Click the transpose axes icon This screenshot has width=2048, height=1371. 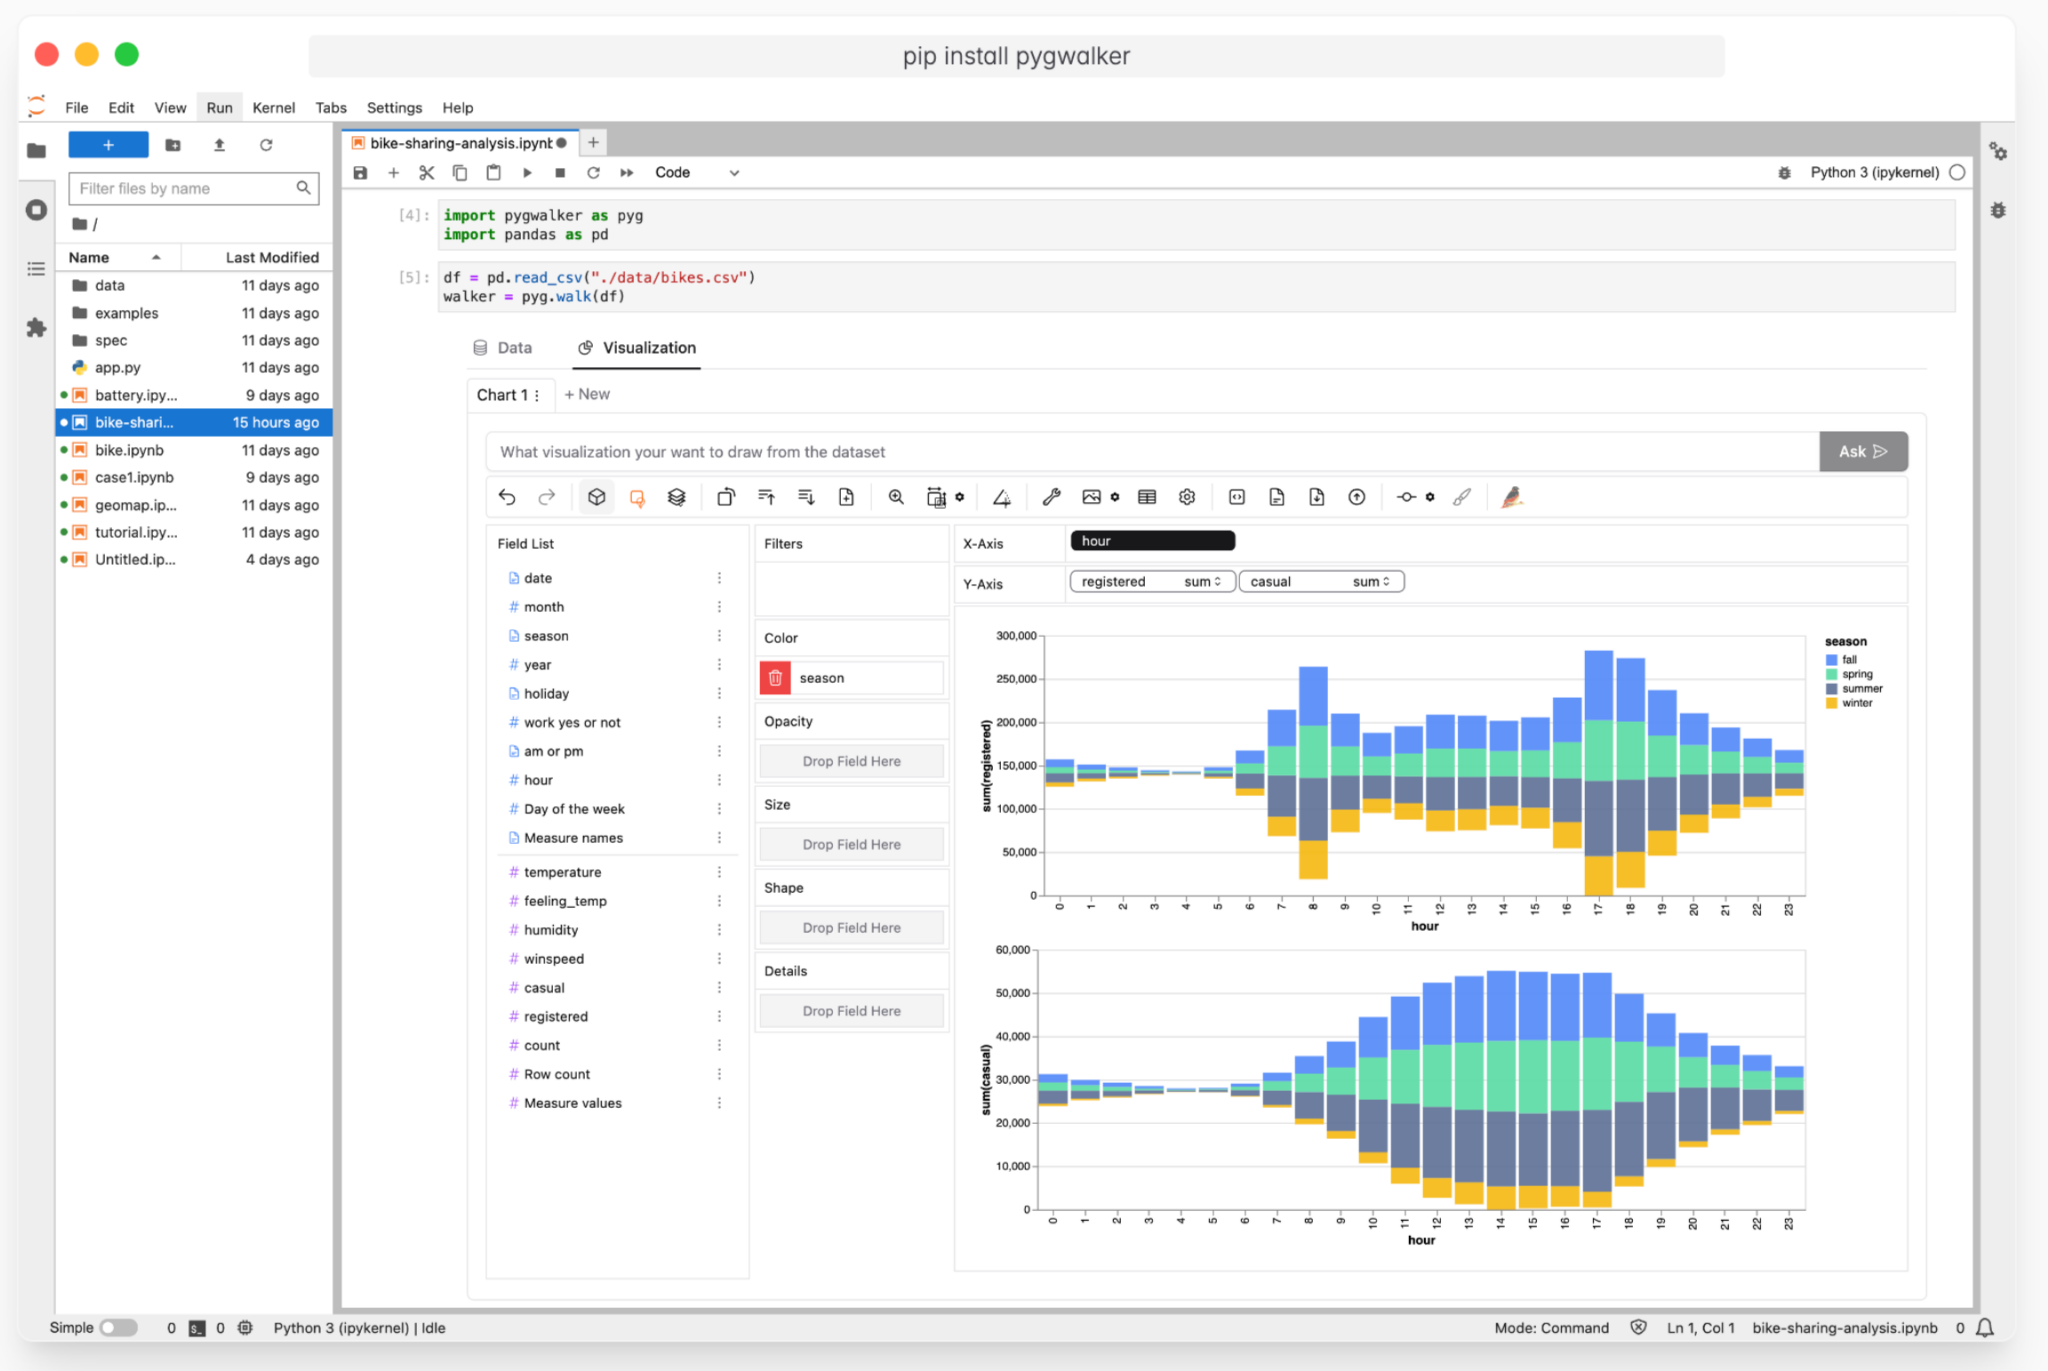(727, 497)
